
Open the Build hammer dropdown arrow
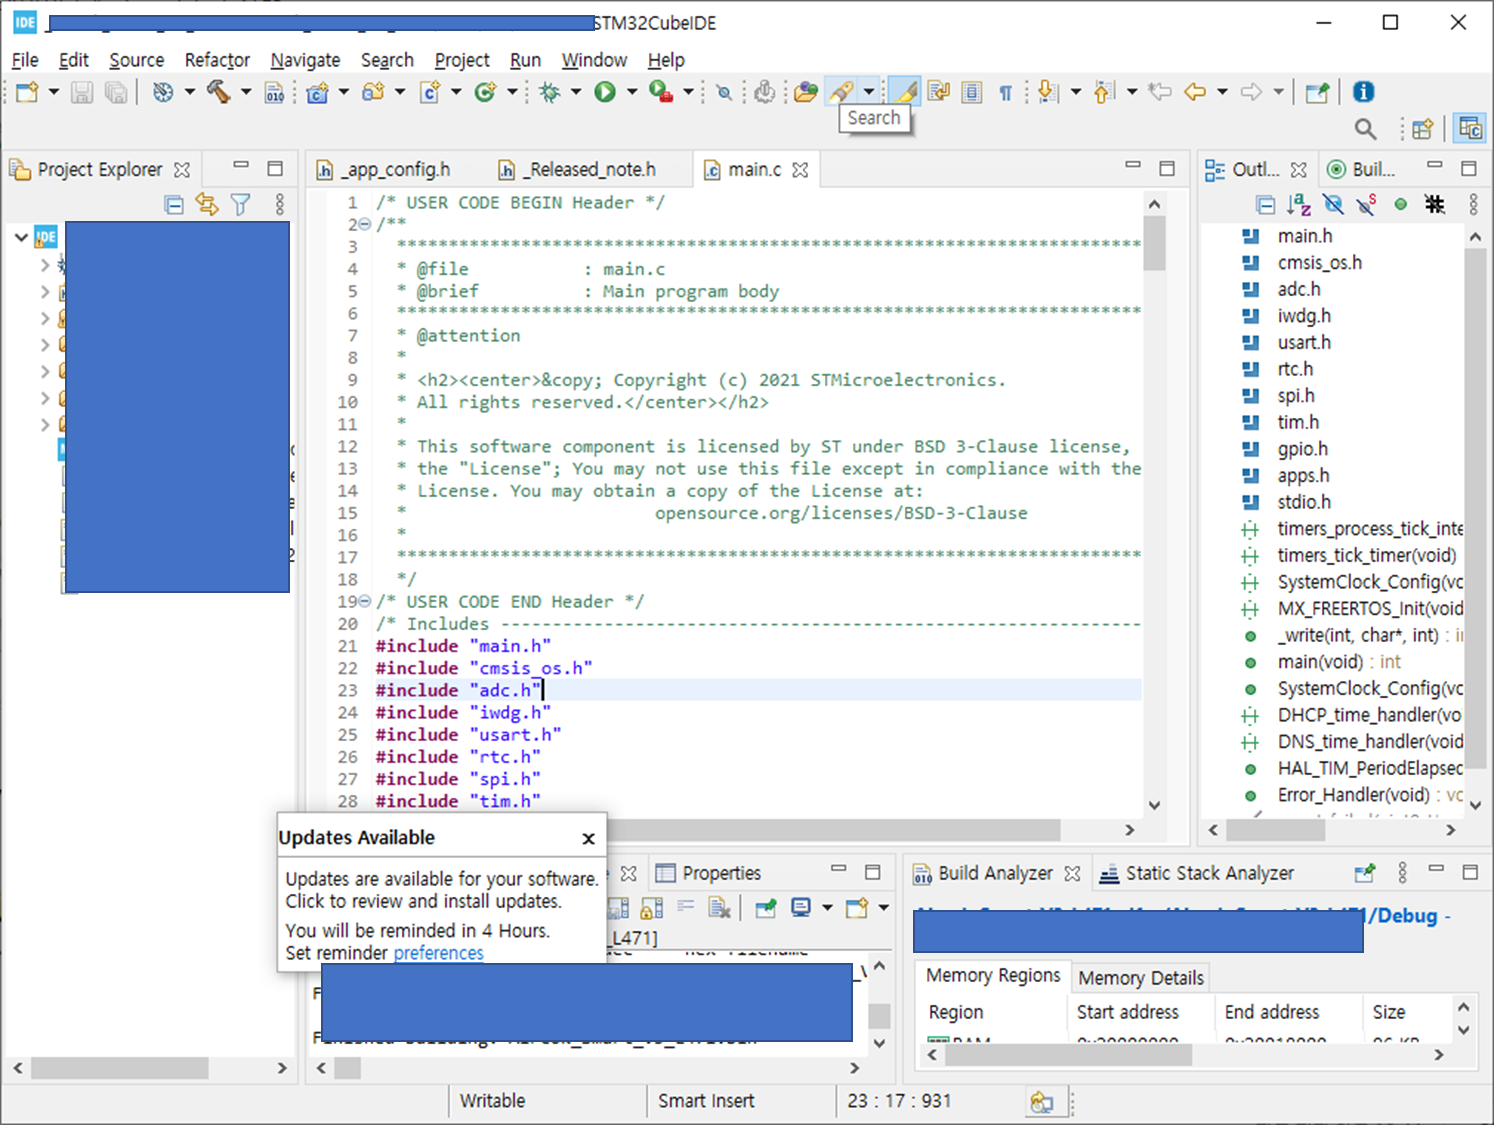(244, 92)
